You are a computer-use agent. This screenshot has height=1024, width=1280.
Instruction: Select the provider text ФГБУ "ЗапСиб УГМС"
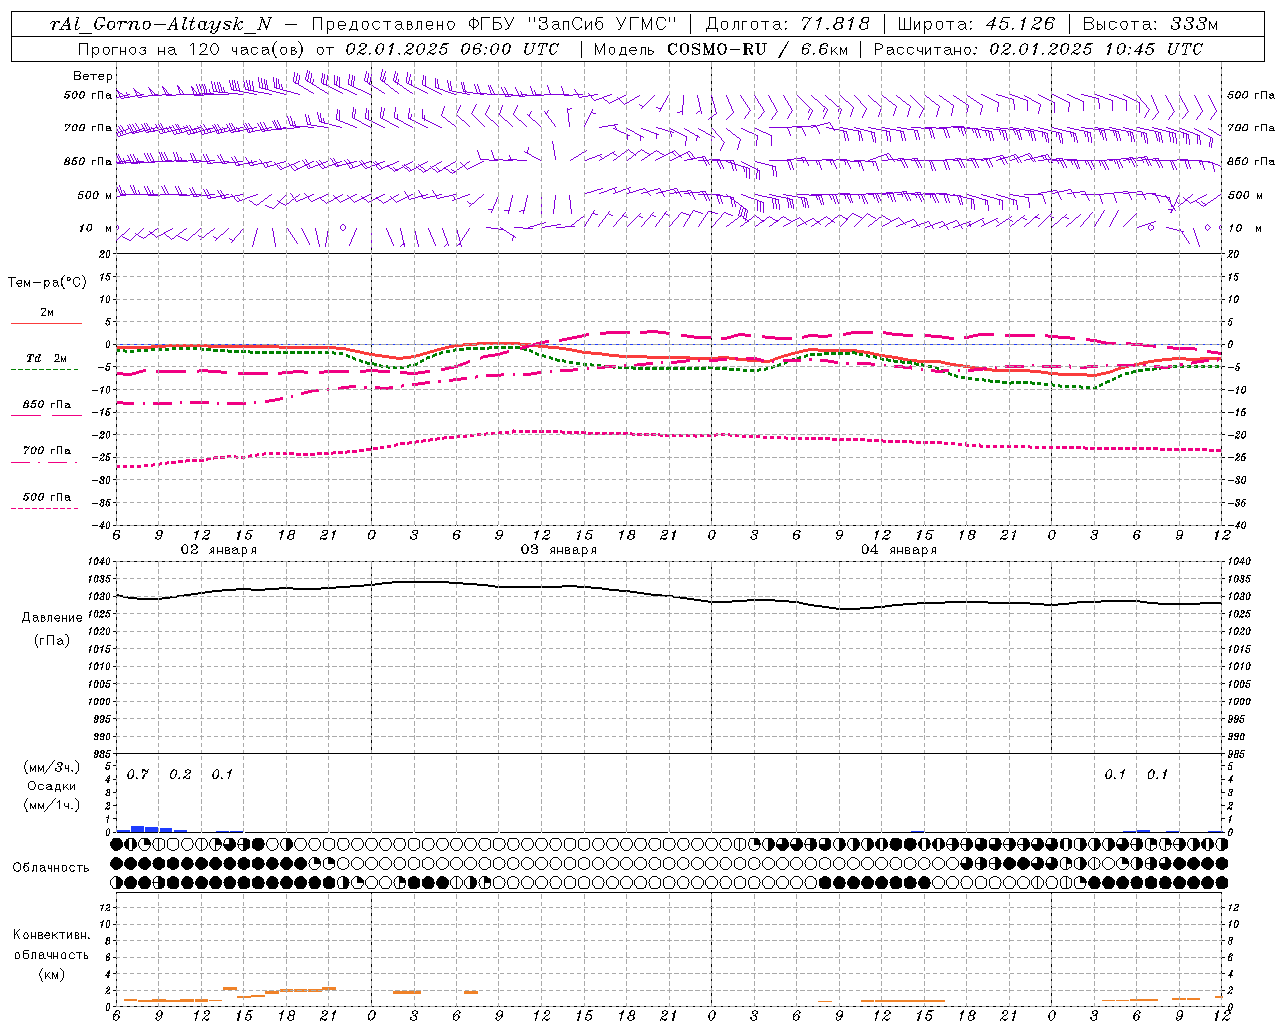(x=572, y=24)
